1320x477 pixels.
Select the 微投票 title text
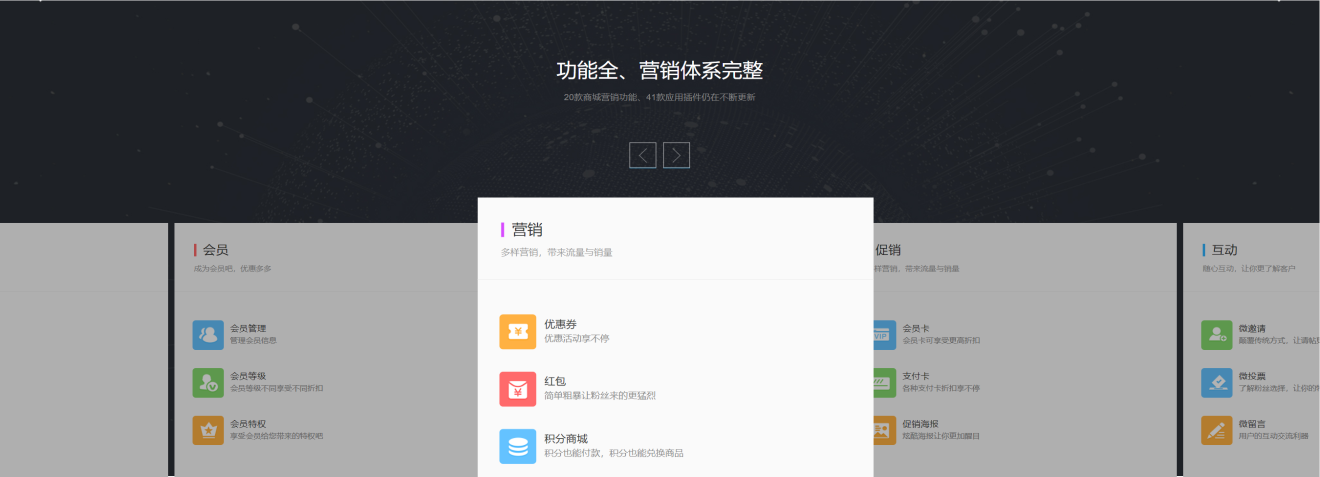pos(1252,376)
